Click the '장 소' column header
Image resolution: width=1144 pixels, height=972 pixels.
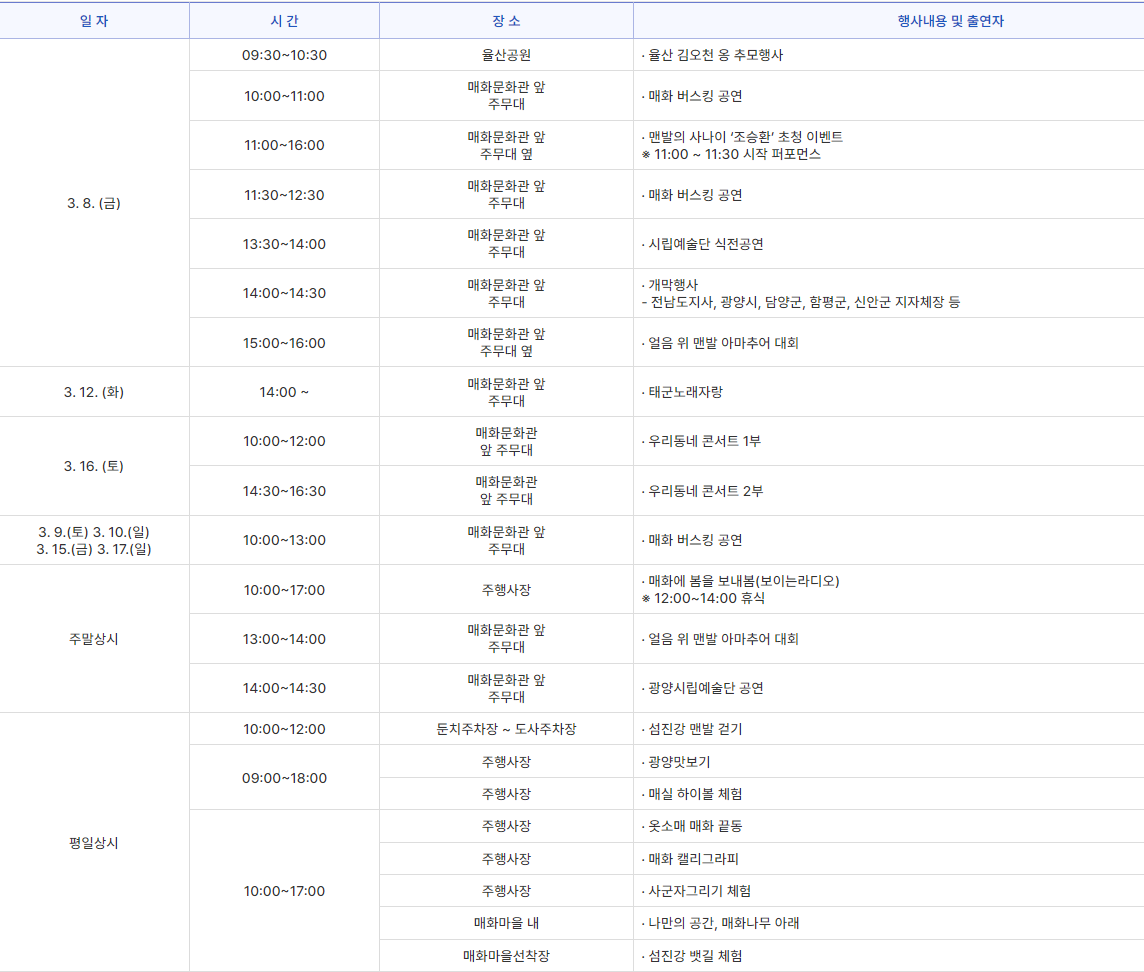[x=506, y=21]
